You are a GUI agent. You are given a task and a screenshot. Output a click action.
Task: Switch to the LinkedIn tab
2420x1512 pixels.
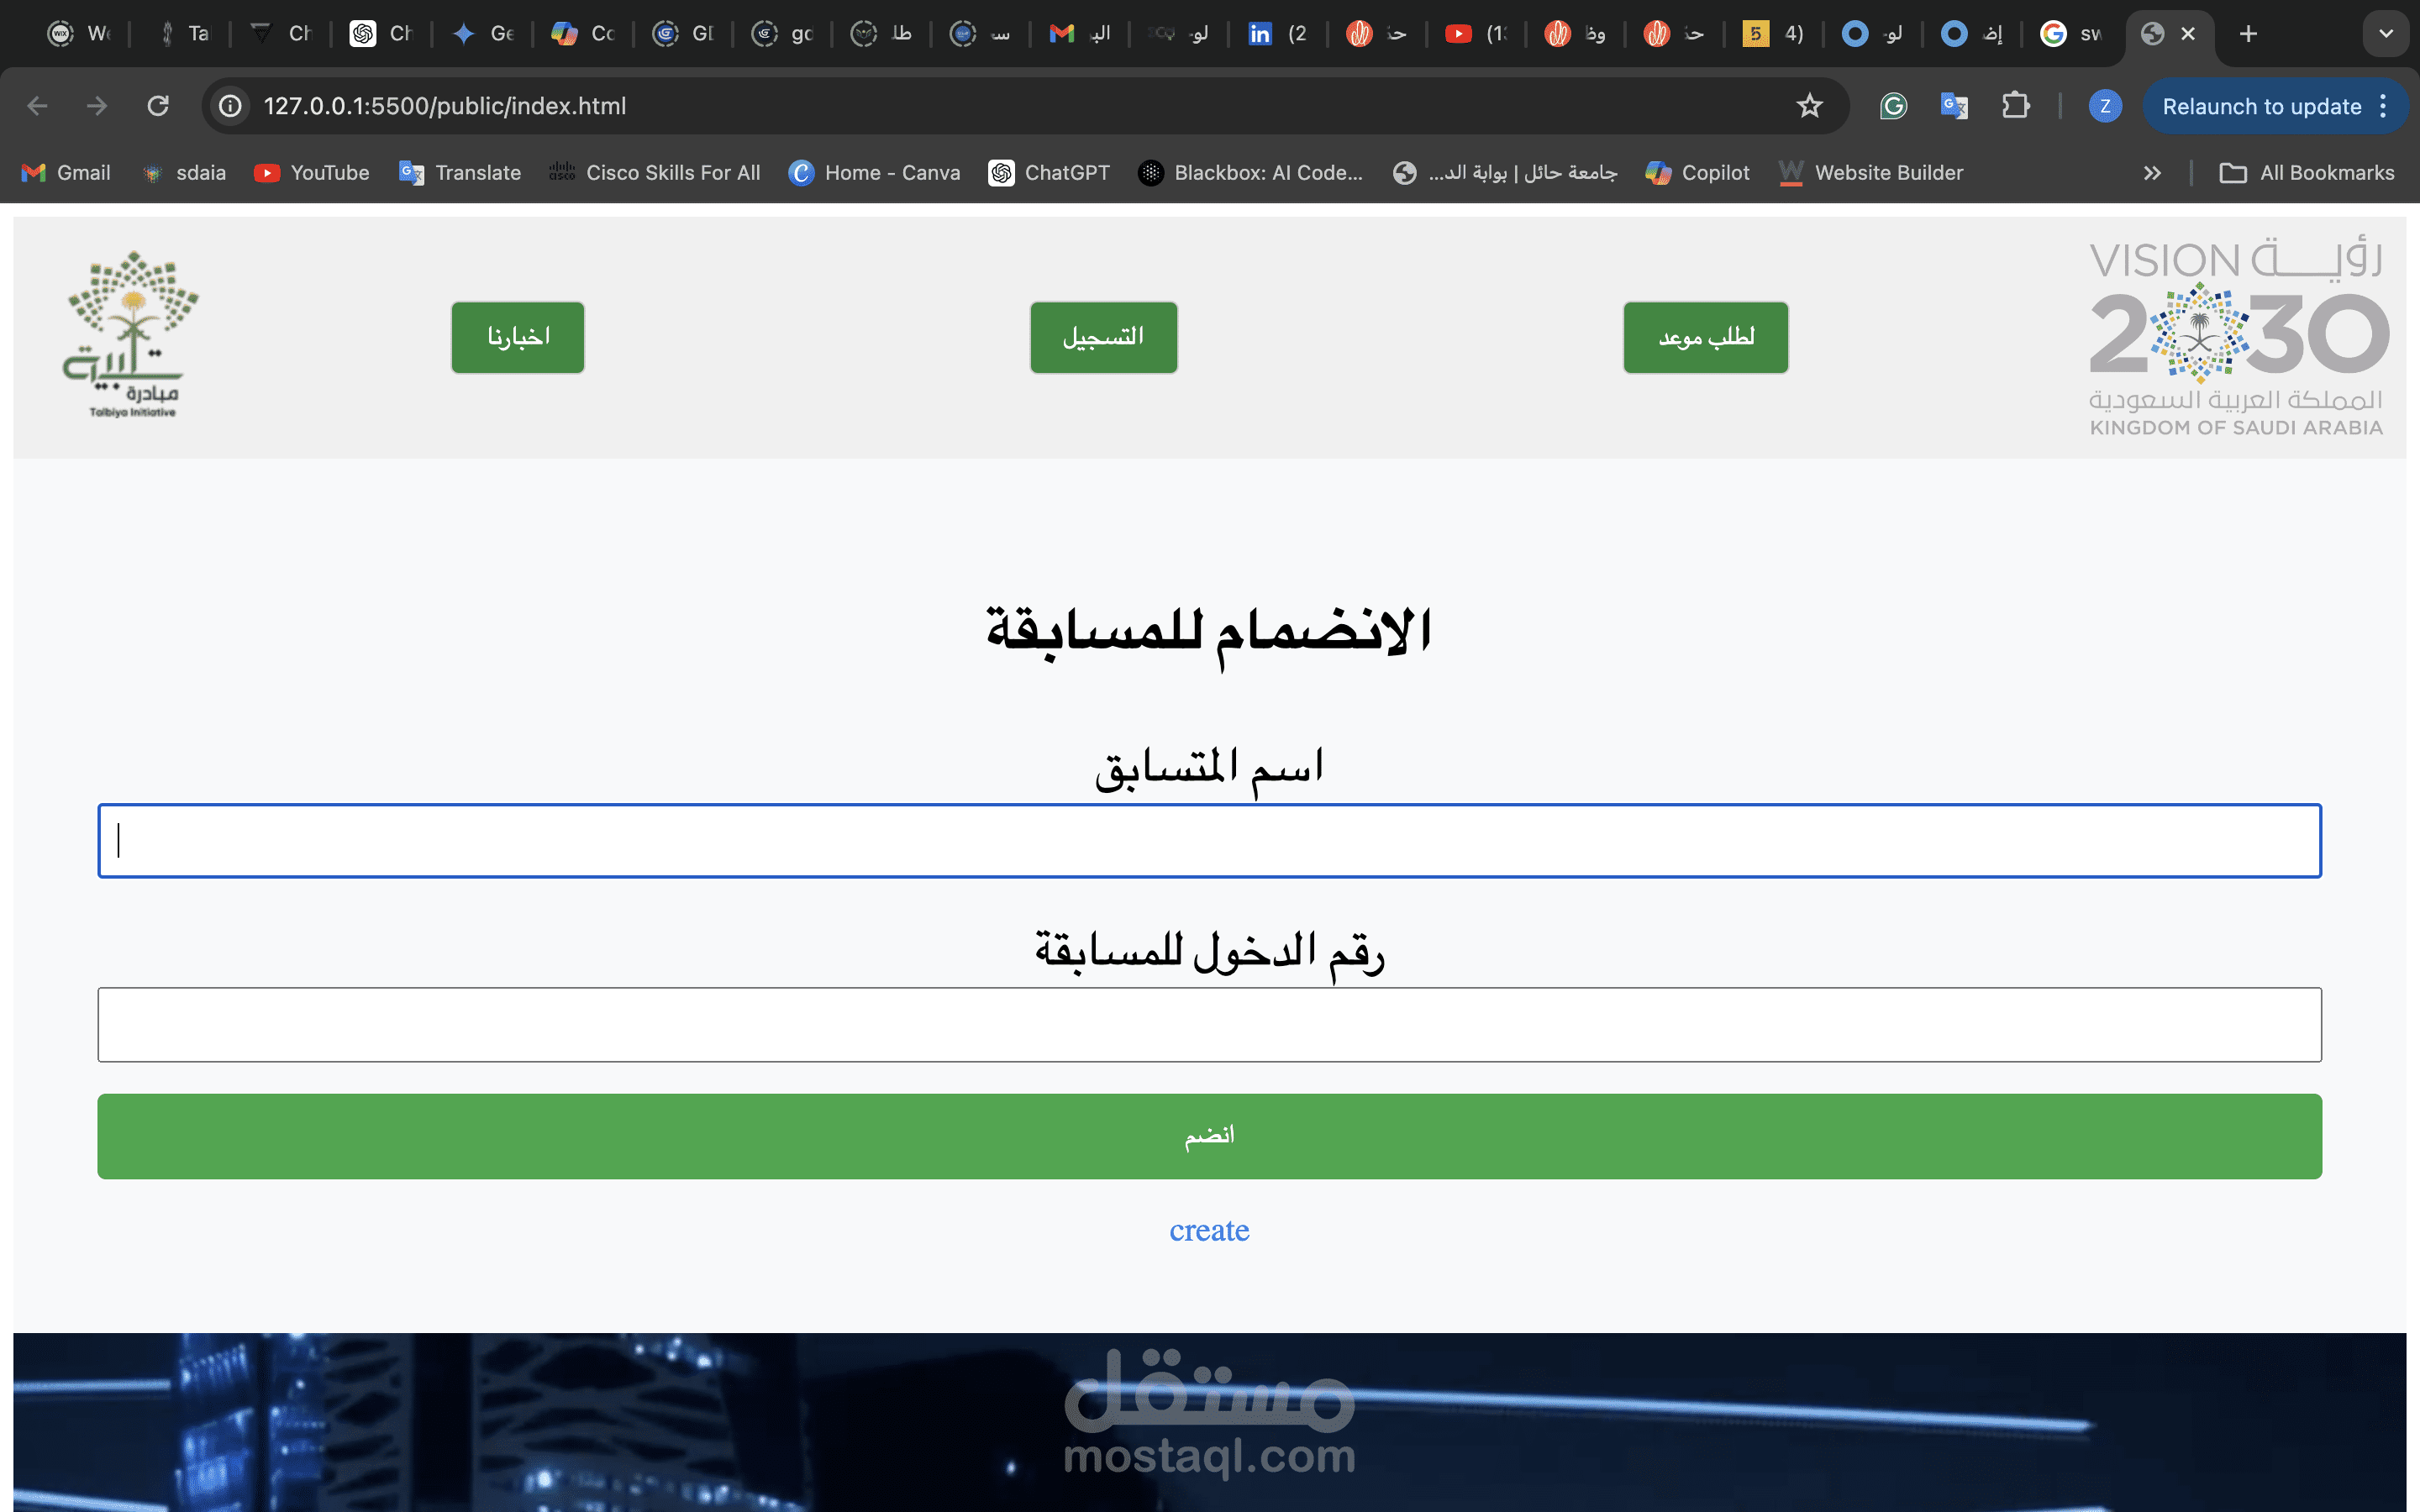1278,34
